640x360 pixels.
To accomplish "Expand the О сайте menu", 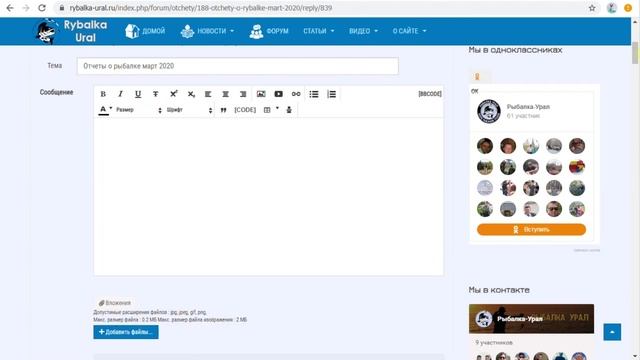I will pos(409,31).
